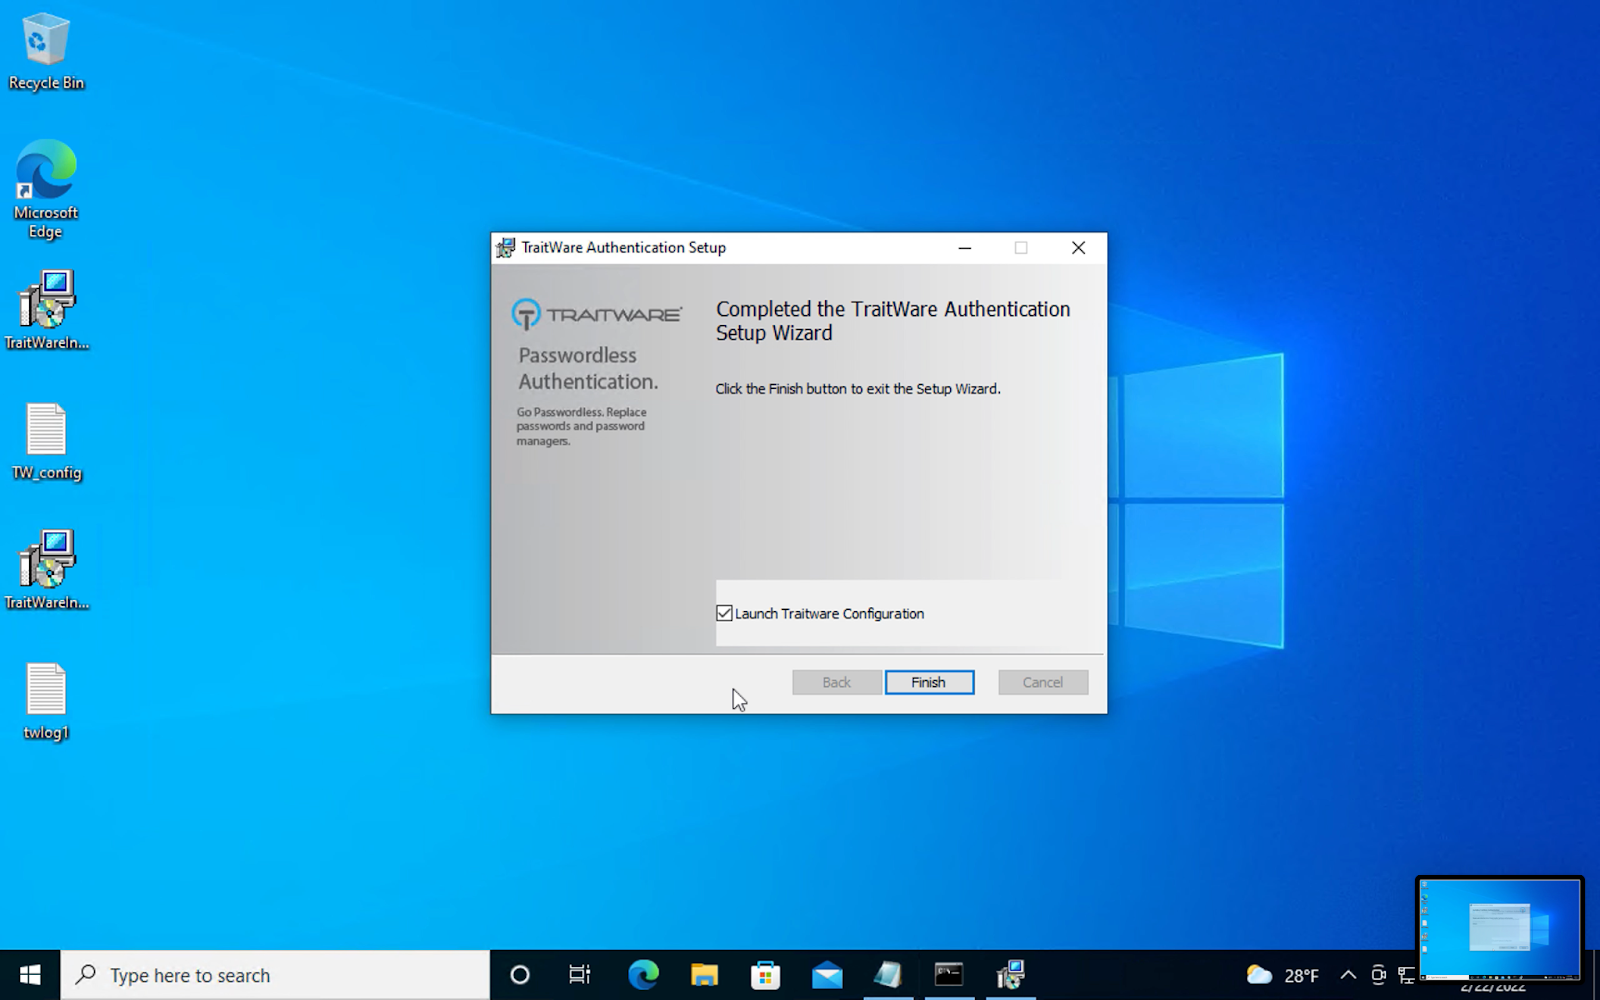Open the 28°F weather widget
This screenshot has width=1600, height=1000.
(x=1283, y=975)
